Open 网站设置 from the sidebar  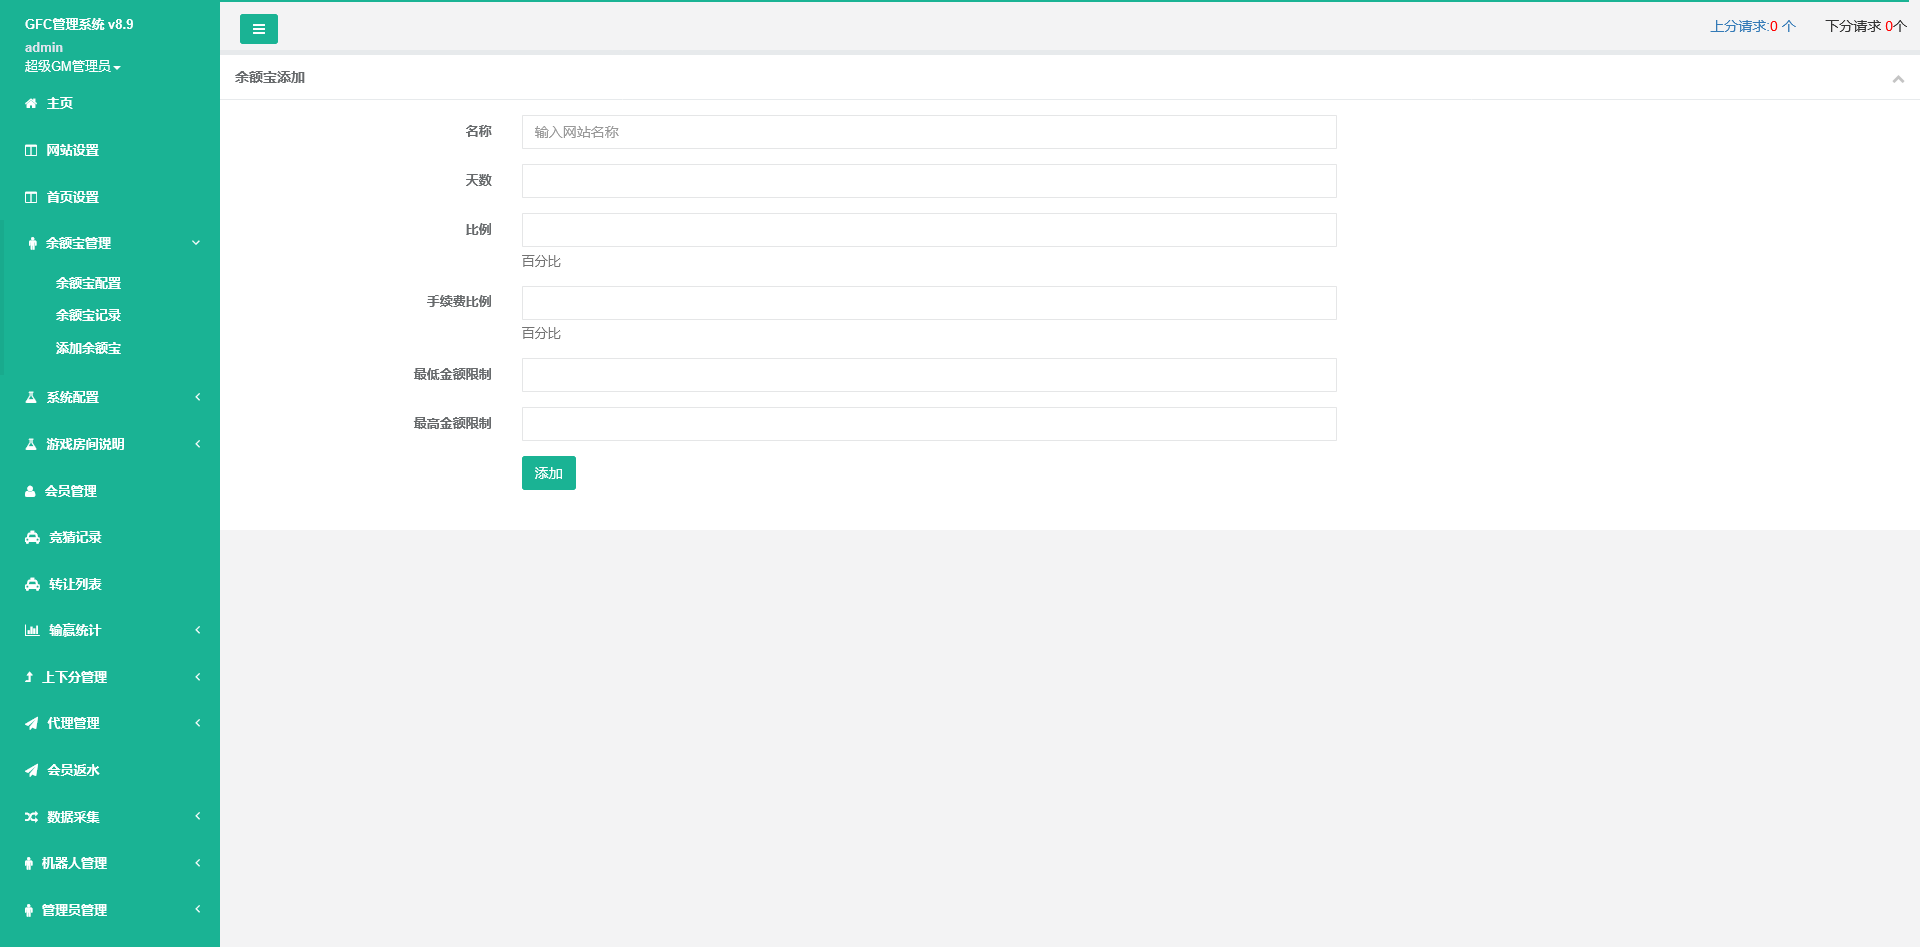[x=72, y=150]
